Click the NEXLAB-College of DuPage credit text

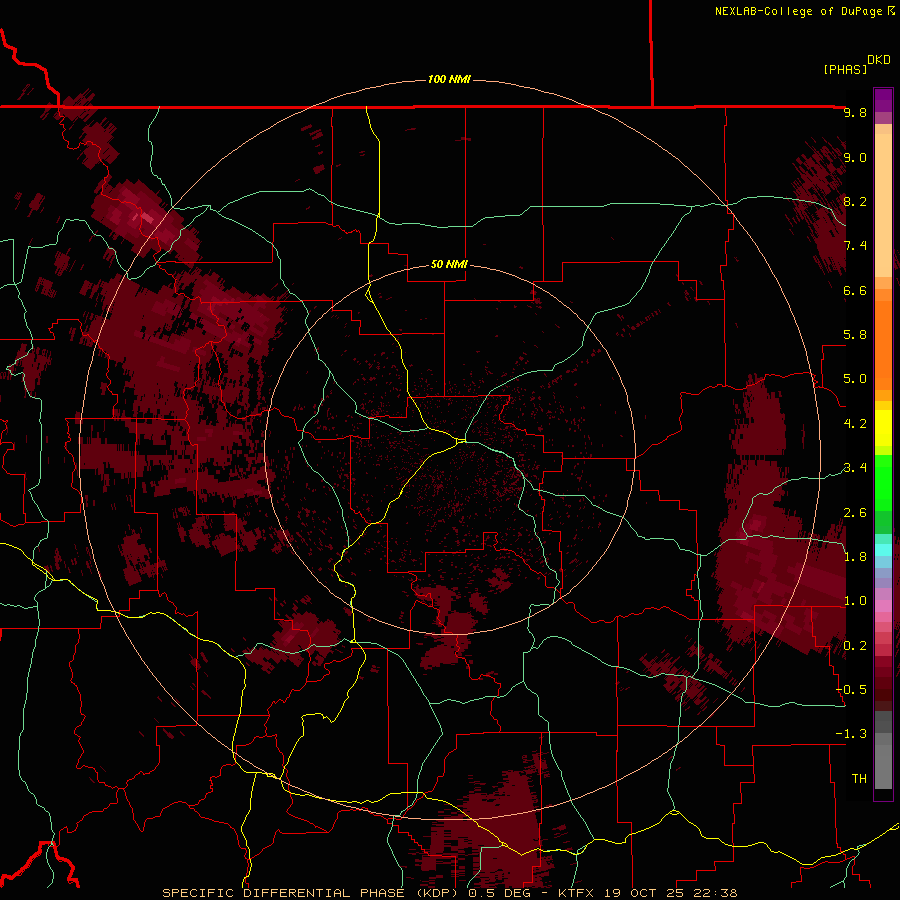click(x=798, y=11)
